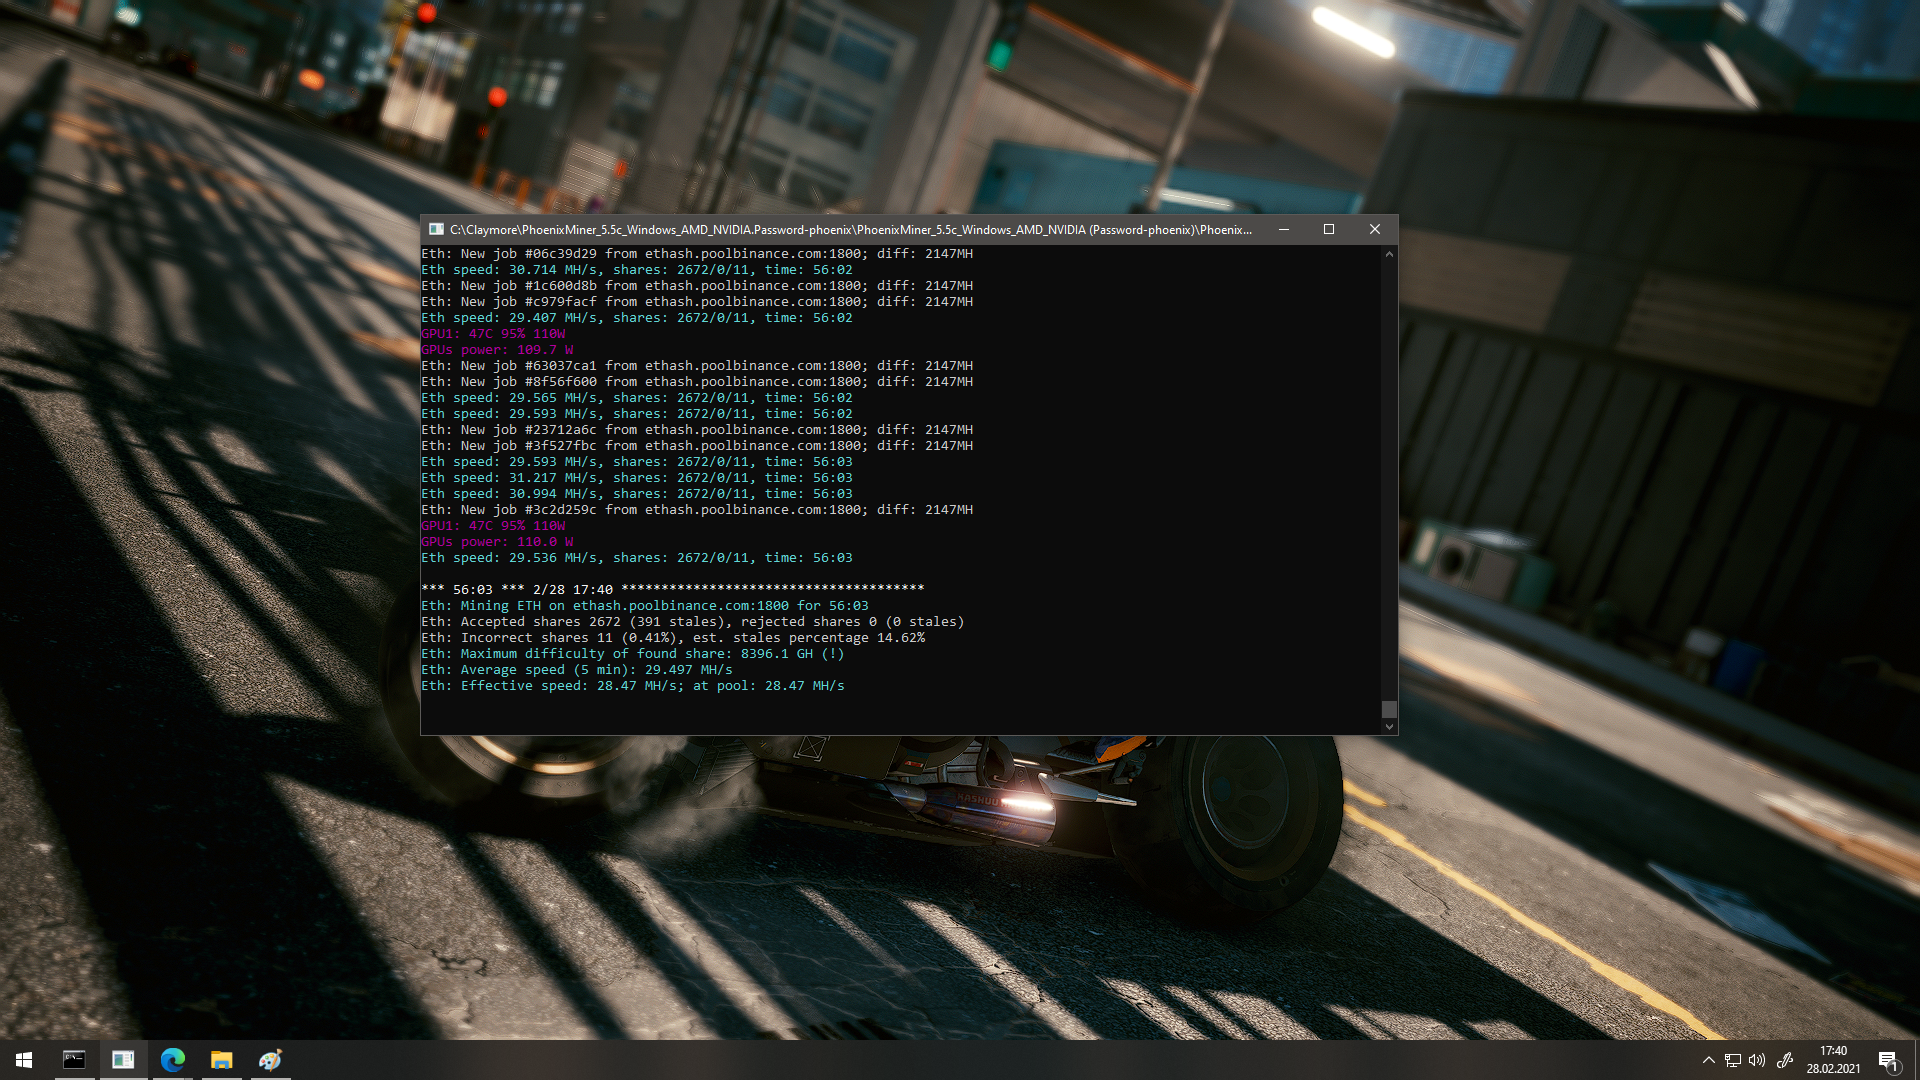
Task: Open the Paint app taskbar icon
Action: (270, 1060)
